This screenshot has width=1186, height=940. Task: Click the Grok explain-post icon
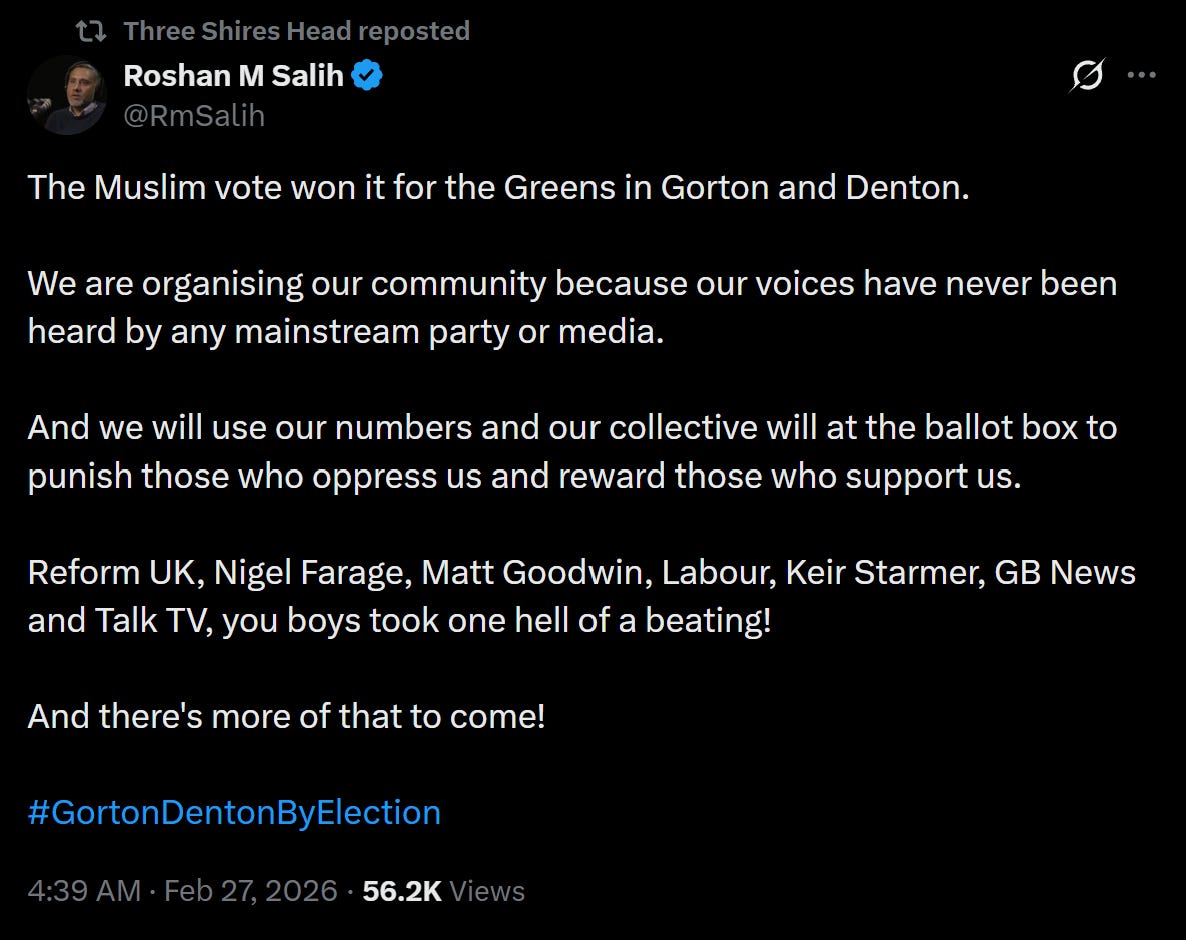1087,75
